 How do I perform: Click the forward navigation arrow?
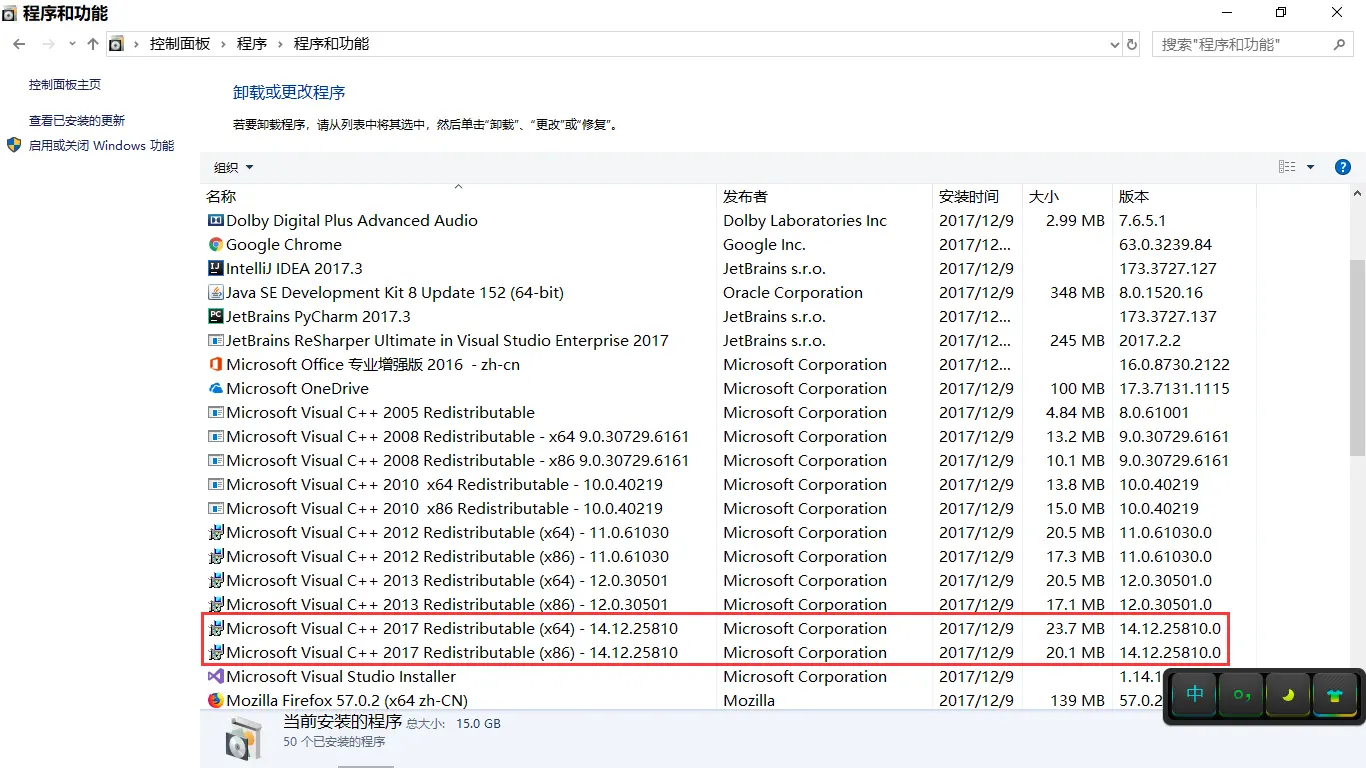[48, 44]
